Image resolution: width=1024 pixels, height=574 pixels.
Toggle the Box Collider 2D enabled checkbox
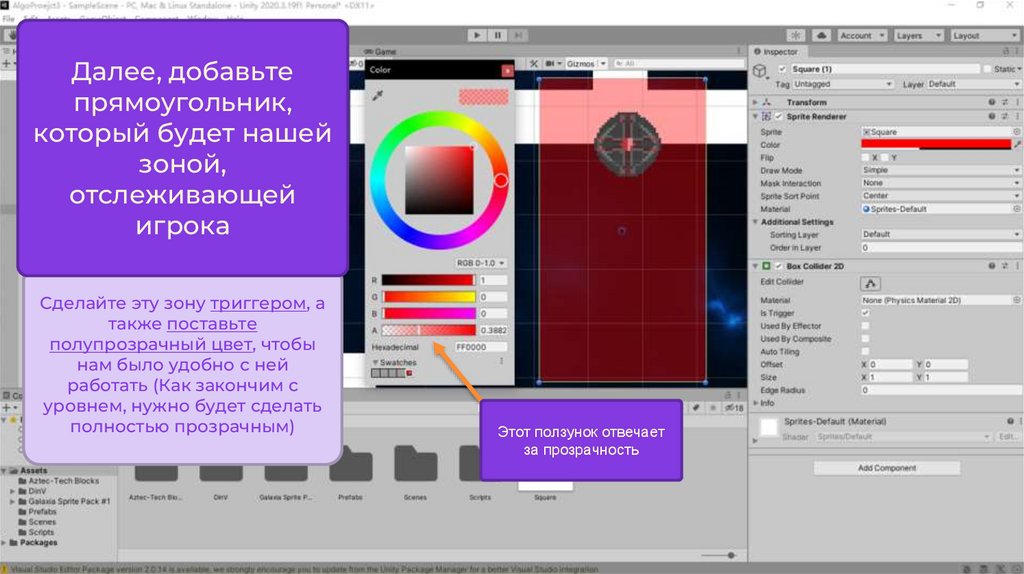click(x=778, y=266)
